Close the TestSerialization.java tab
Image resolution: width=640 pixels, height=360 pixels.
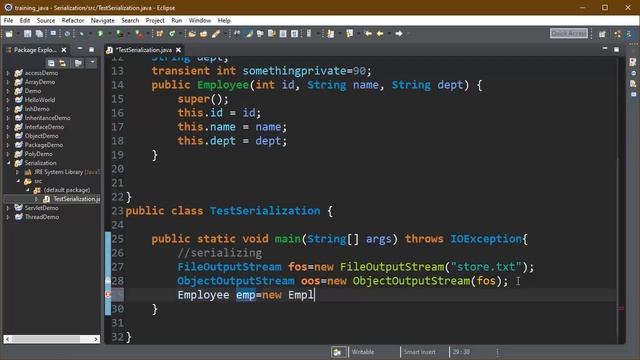point(178,50)
